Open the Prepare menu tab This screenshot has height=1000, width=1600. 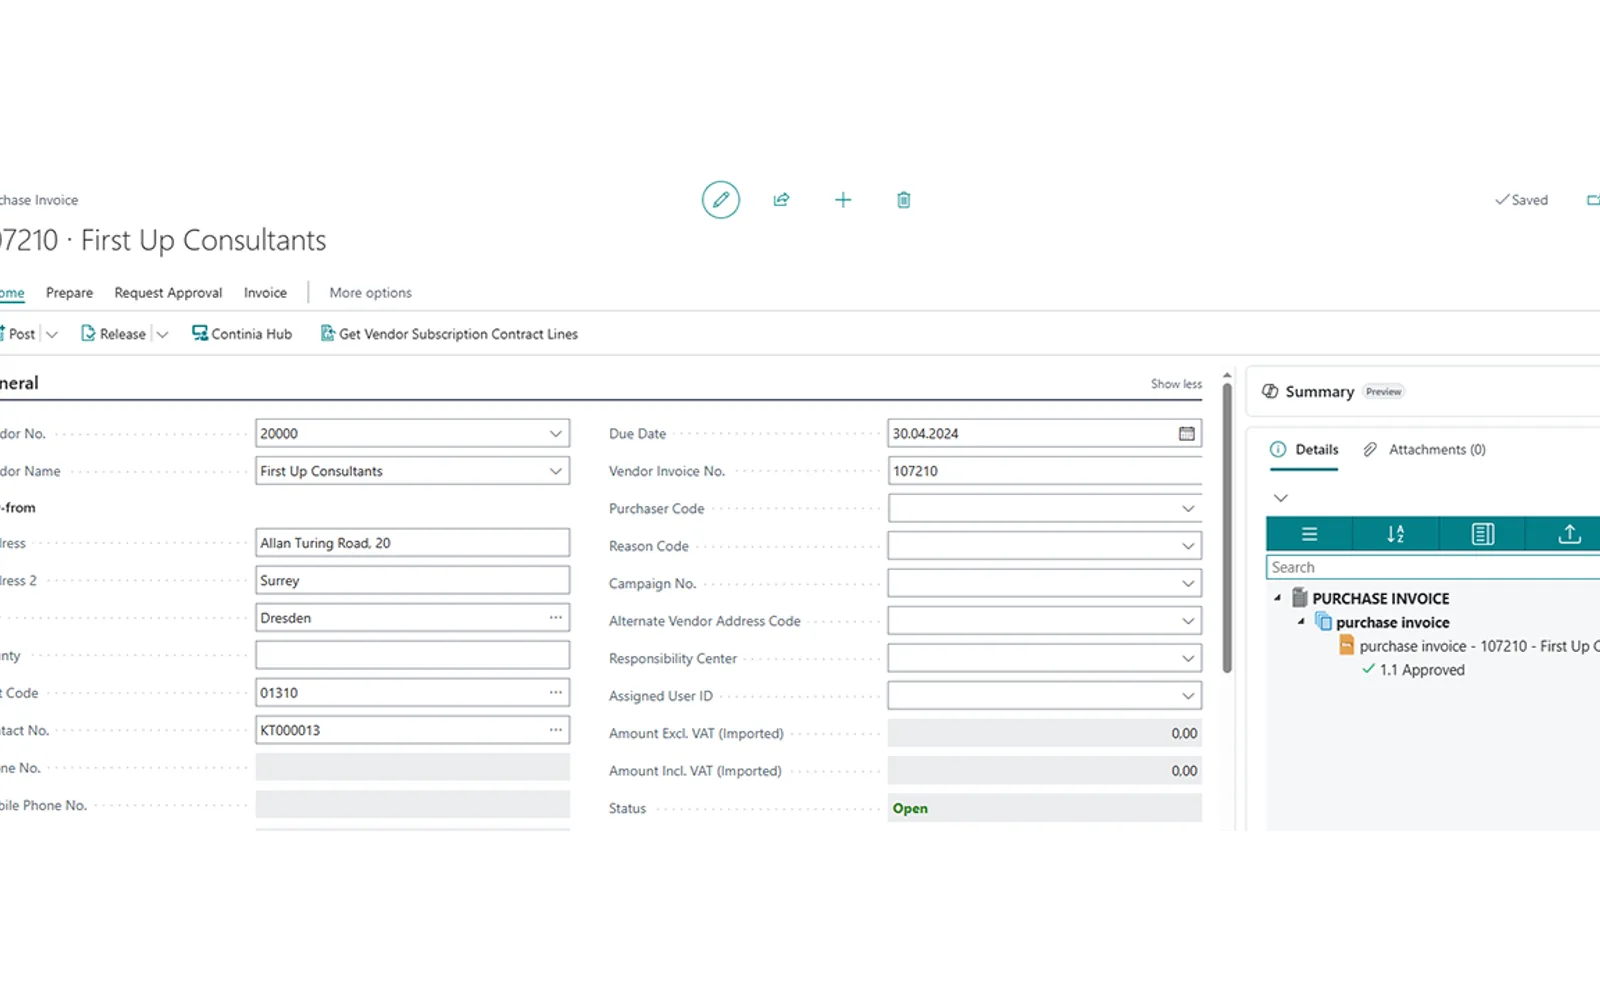(x=69, y=293)
